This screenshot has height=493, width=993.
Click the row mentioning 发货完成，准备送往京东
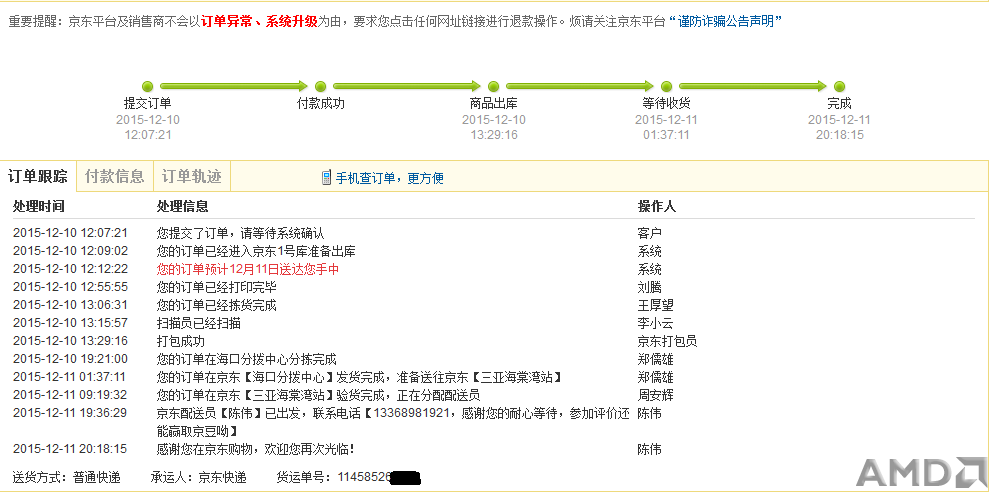[493, 377]
